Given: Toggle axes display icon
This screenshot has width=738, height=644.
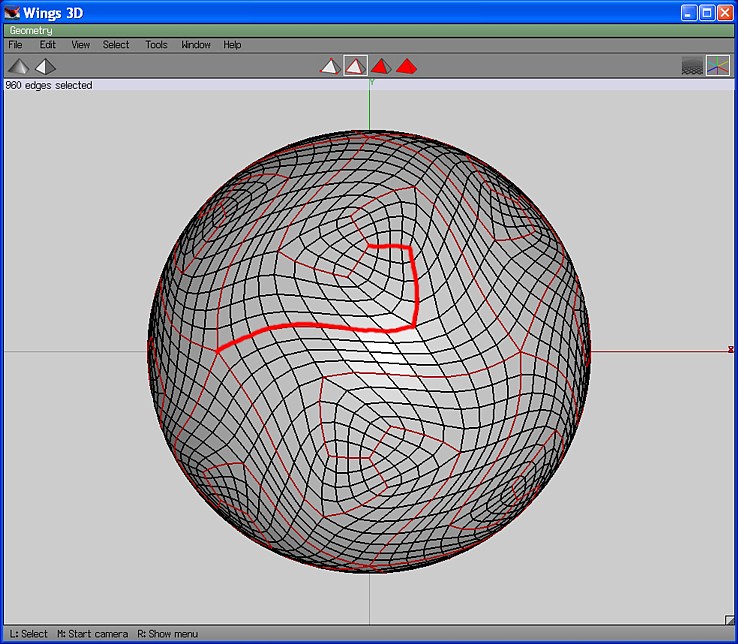Looking at the screenshot, I should (x=718, y=66).
